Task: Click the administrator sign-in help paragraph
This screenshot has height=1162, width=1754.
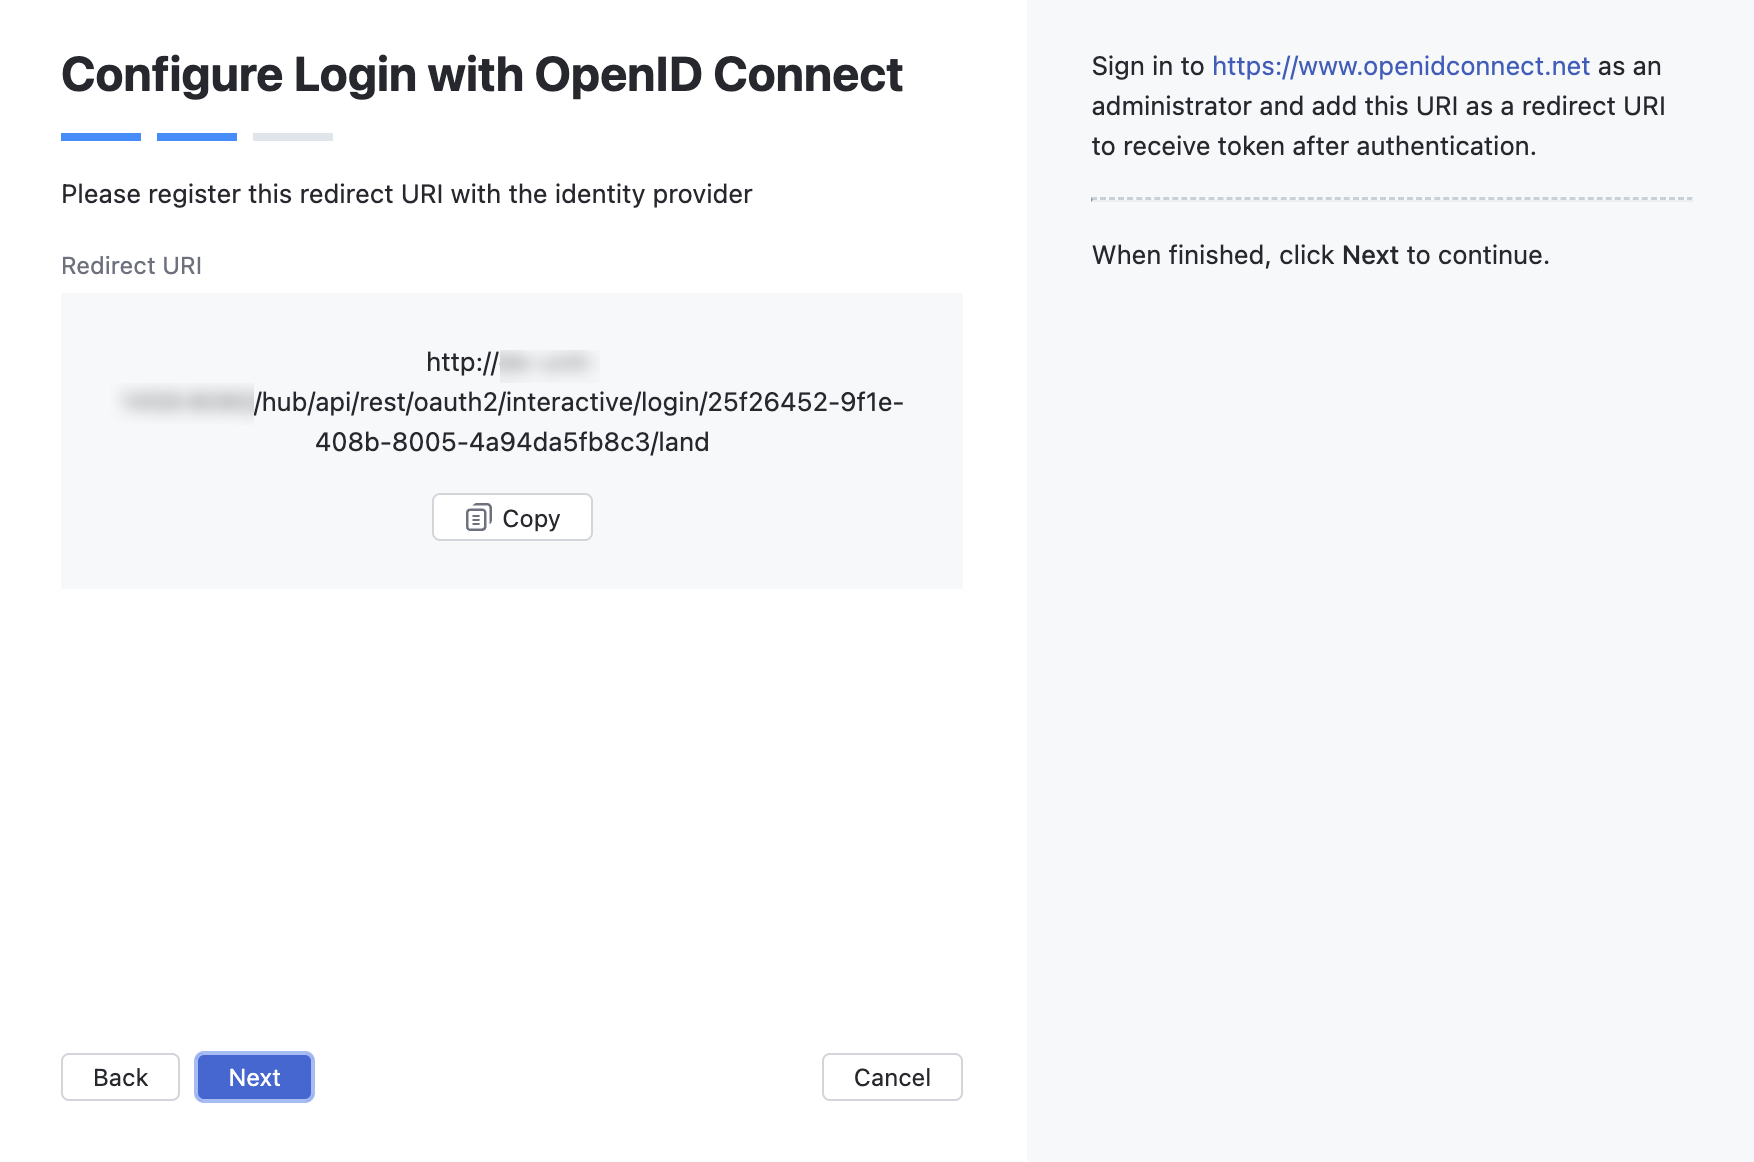Action: coord(1378,106)
